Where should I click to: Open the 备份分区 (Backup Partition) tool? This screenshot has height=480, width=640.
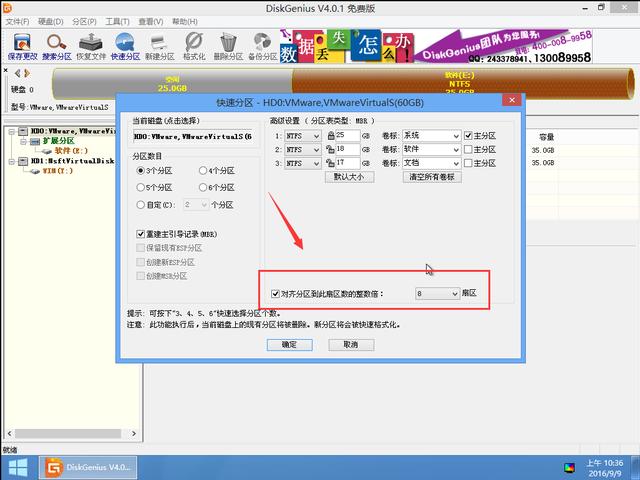coord(263,45)
